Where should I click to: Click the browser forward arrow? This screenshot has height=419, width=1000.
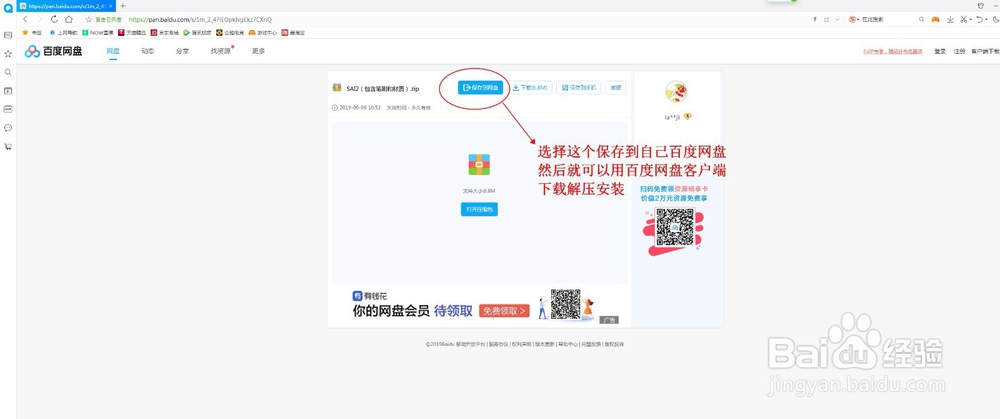(x=40, y=20)
